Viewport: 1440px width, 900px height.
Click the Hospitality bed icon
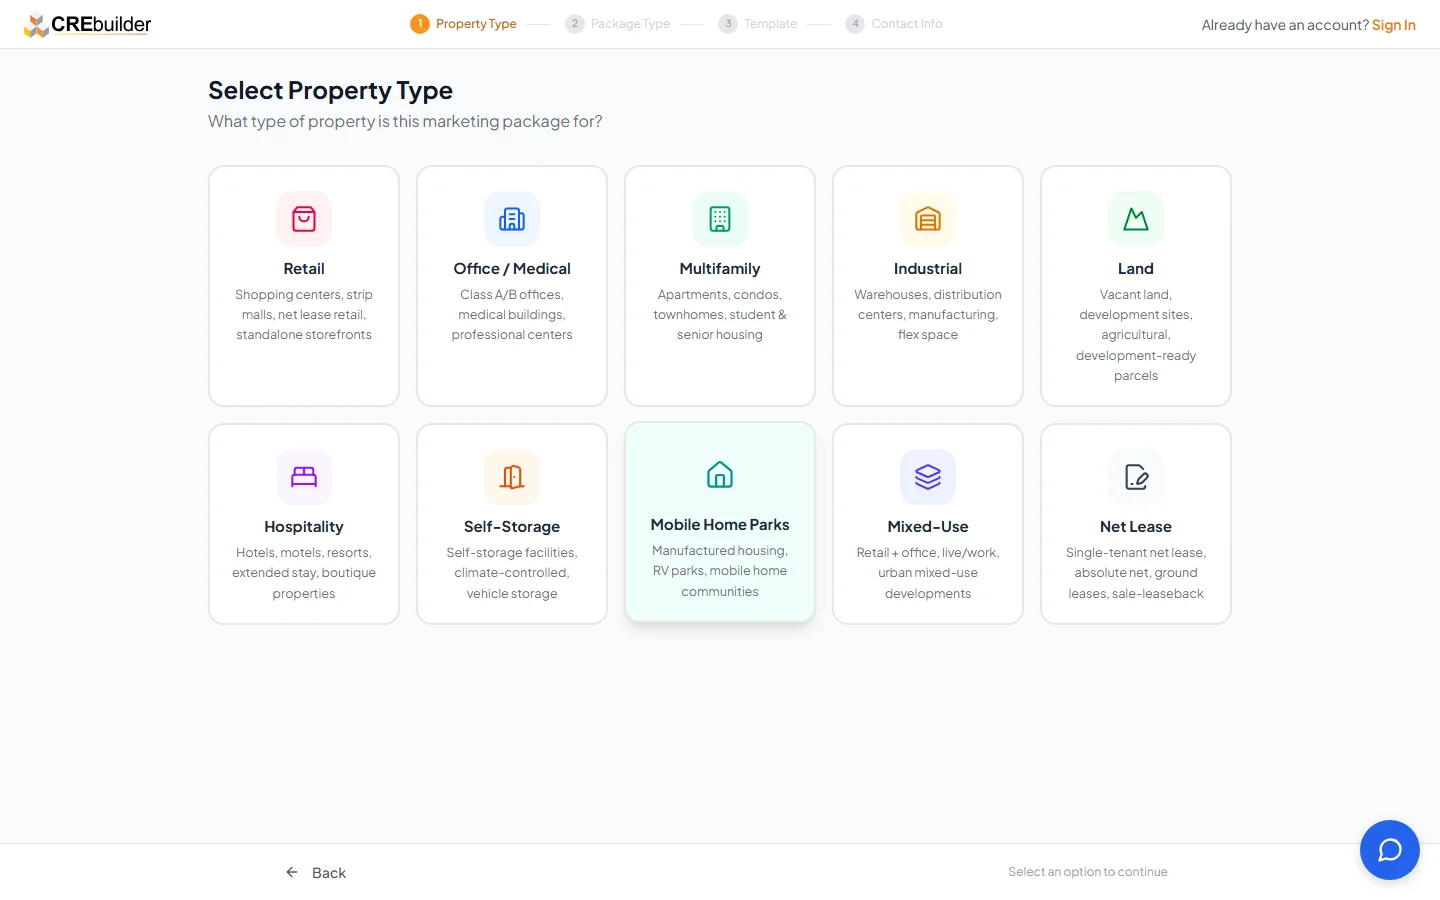(304, 477)
